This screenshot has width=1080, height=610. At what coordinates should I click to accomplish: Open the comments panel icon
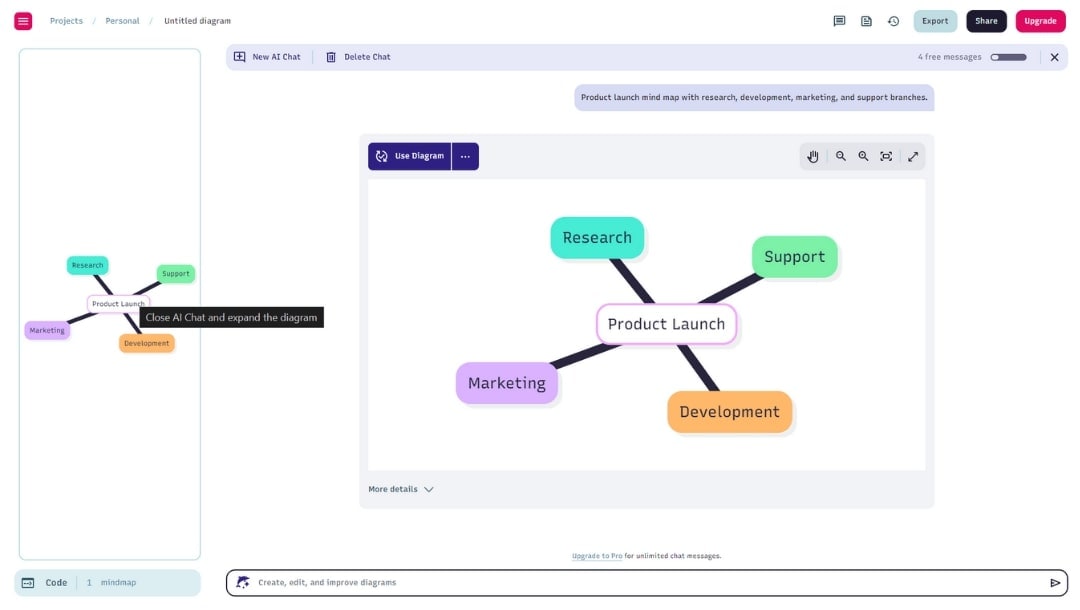(x=839, y=21)
